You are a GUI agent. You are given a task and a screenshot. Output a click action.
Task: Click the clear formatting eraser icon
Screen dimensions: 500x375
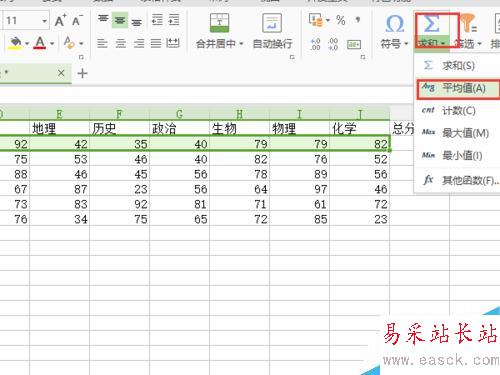point(69,43)
